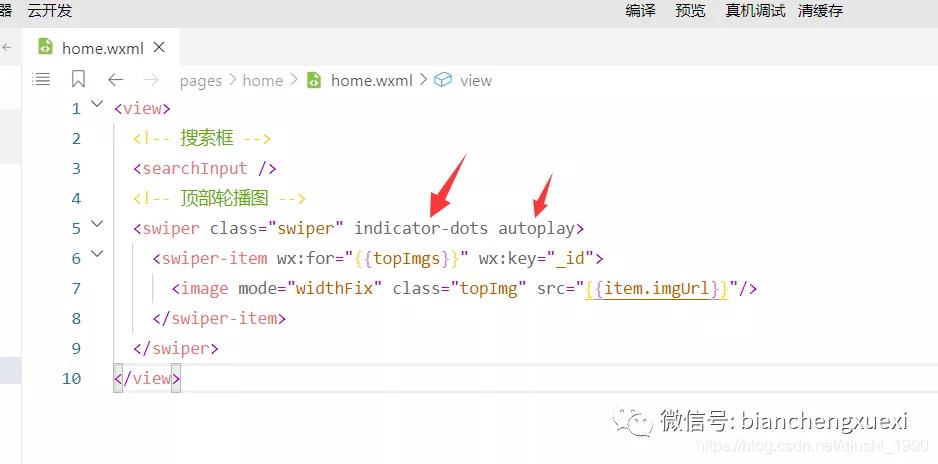Screen dimensions: 938x464
Task: Select pages in breadcrumb
Action: tap(200, 81)
